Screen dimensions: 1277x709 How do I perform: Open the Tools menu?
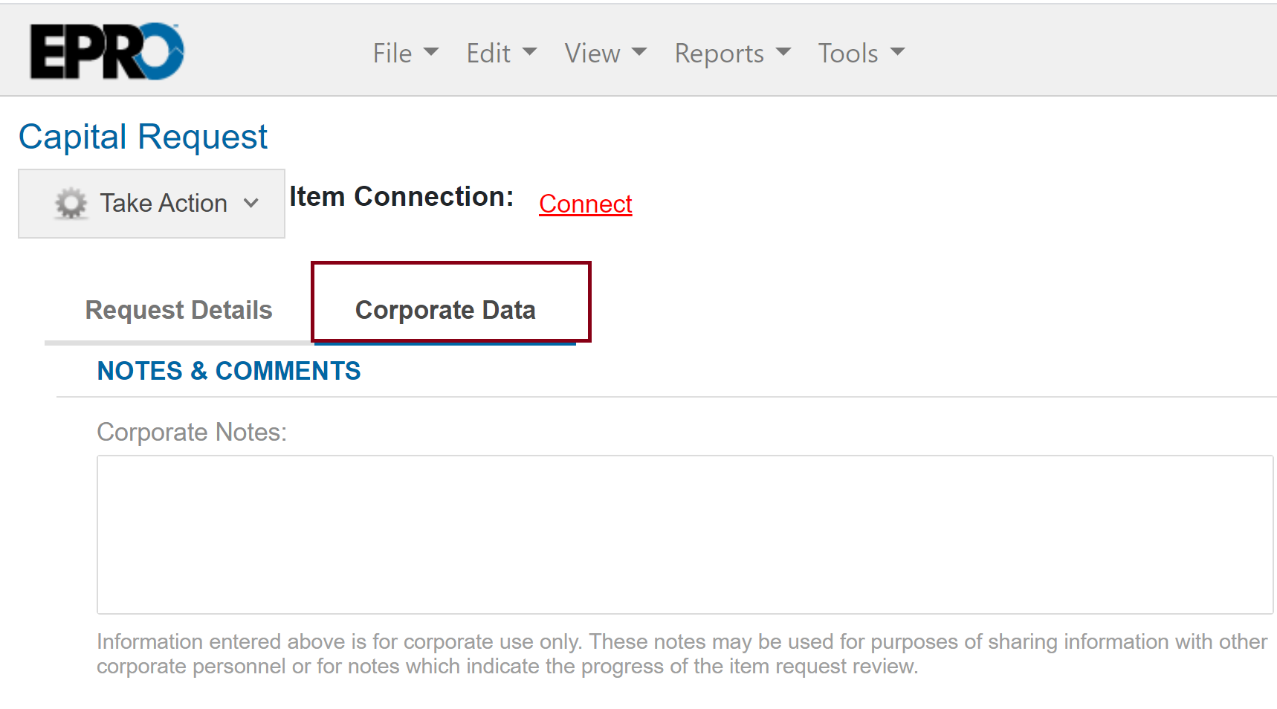coord(848,53)
